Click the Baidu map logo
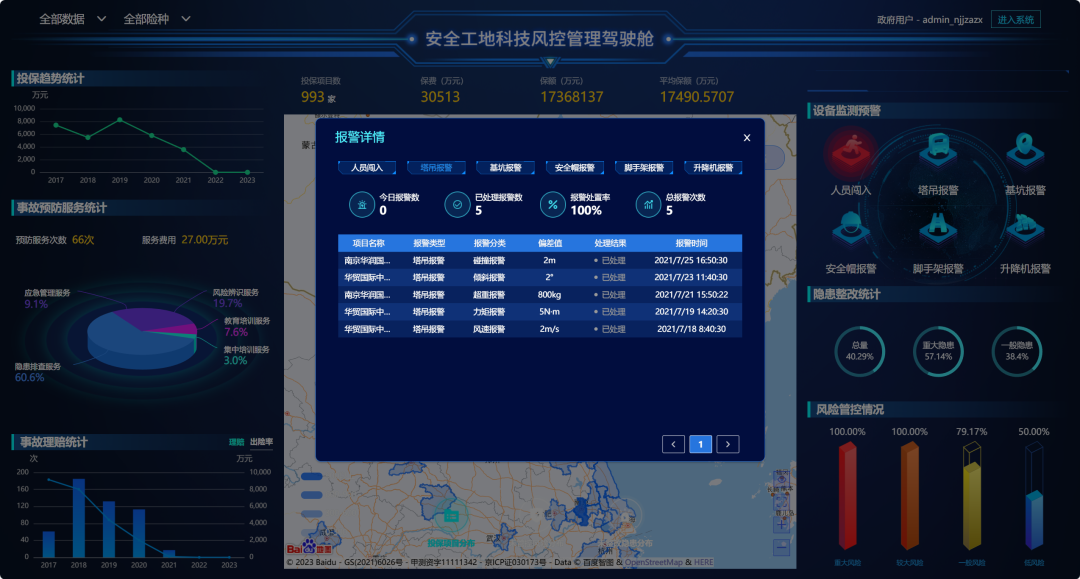 tap(310, 549)
